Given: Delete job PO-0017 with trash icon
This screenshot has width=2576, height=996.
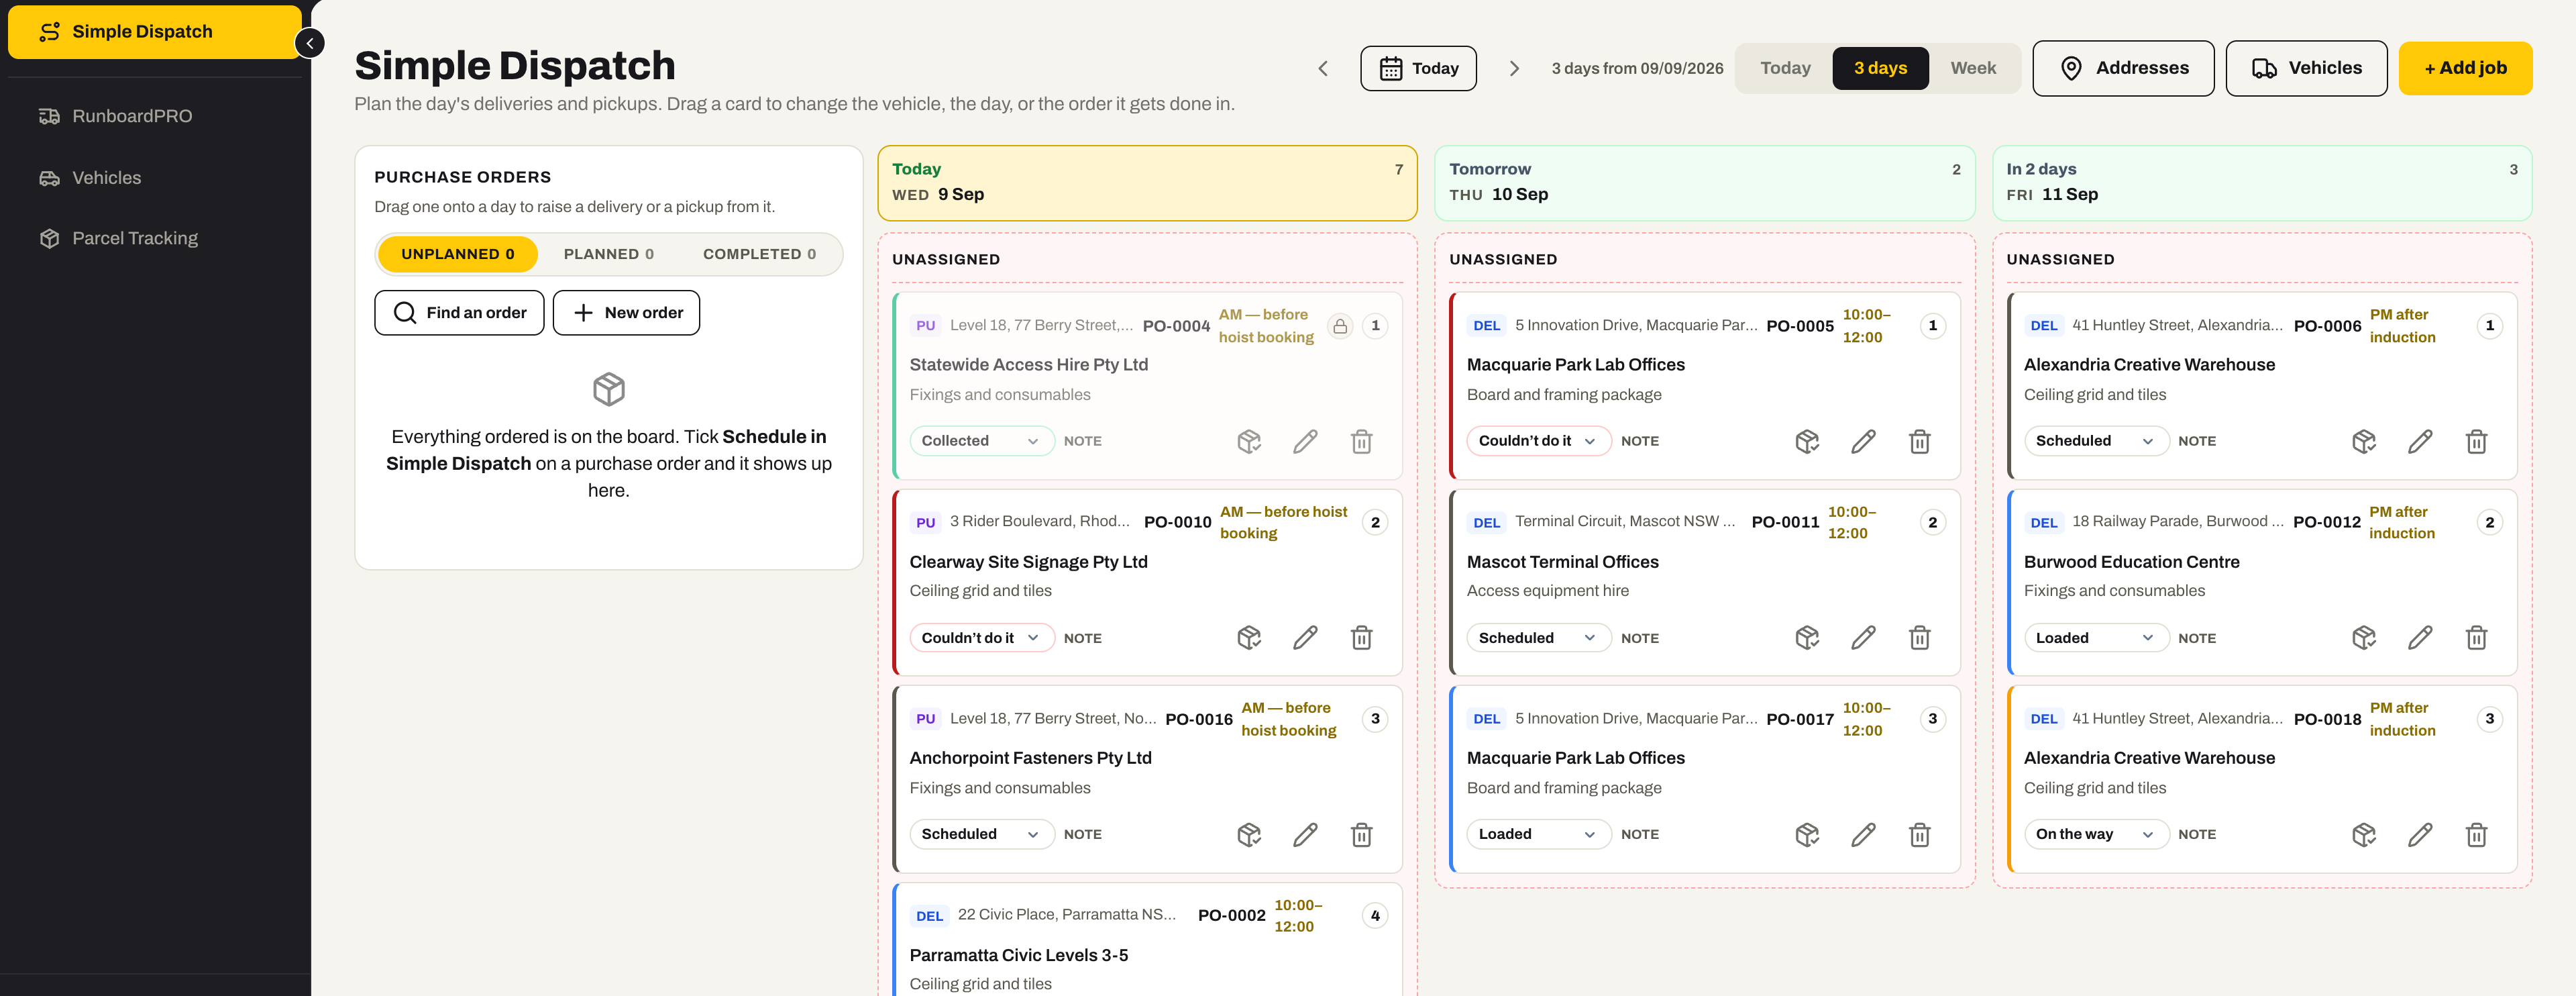Looking at the screenshot, I should (x=1919, y=834).
